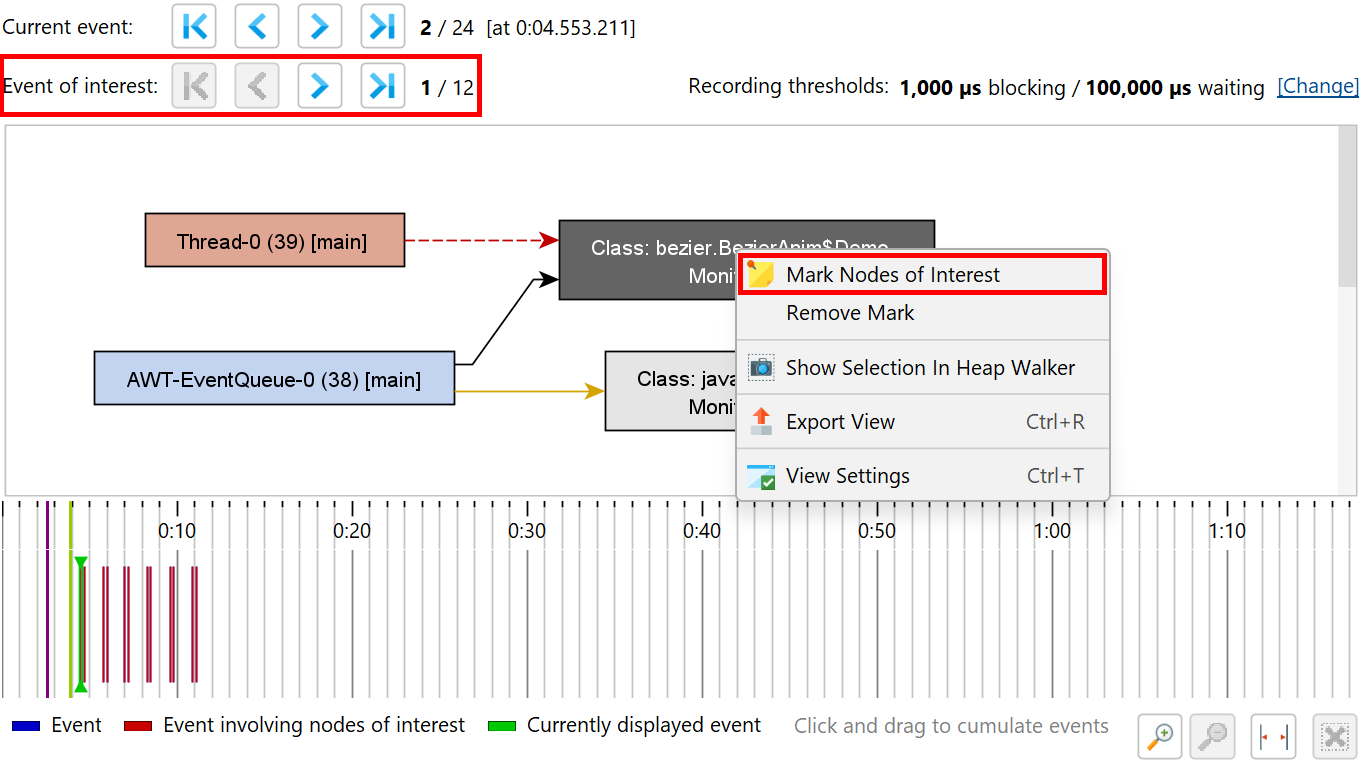Image resolution: width=1360 pixels, height=763 pixels.
Task: Jump to first current event
Action: [194, 26]
